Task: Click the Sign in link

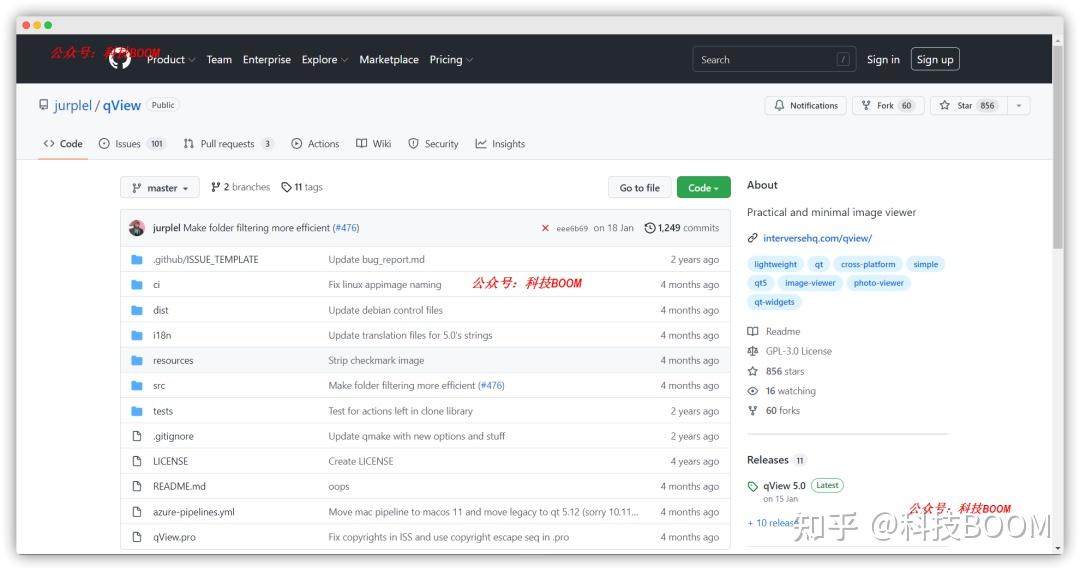Action: (883, 59)
